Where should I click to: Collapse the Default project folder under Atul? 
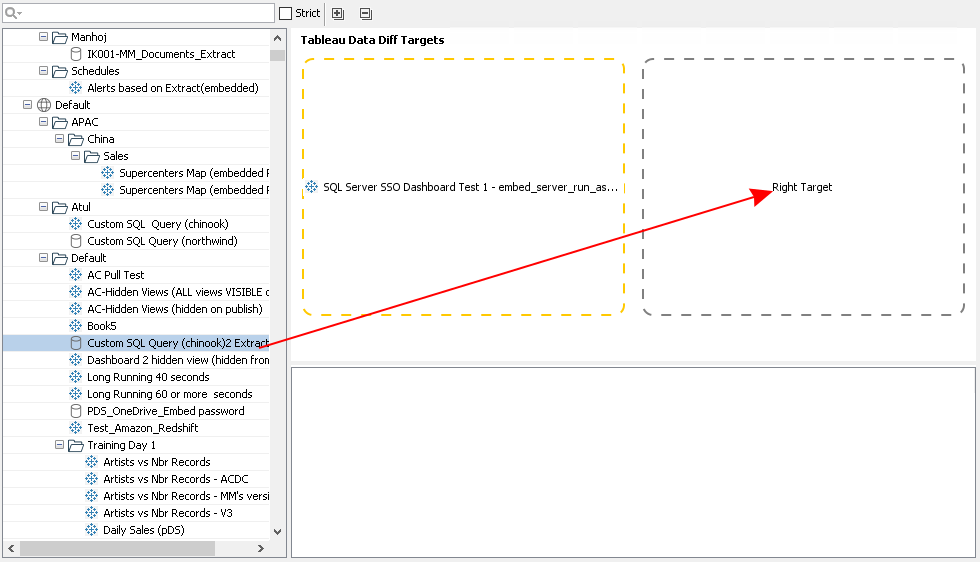44,258
